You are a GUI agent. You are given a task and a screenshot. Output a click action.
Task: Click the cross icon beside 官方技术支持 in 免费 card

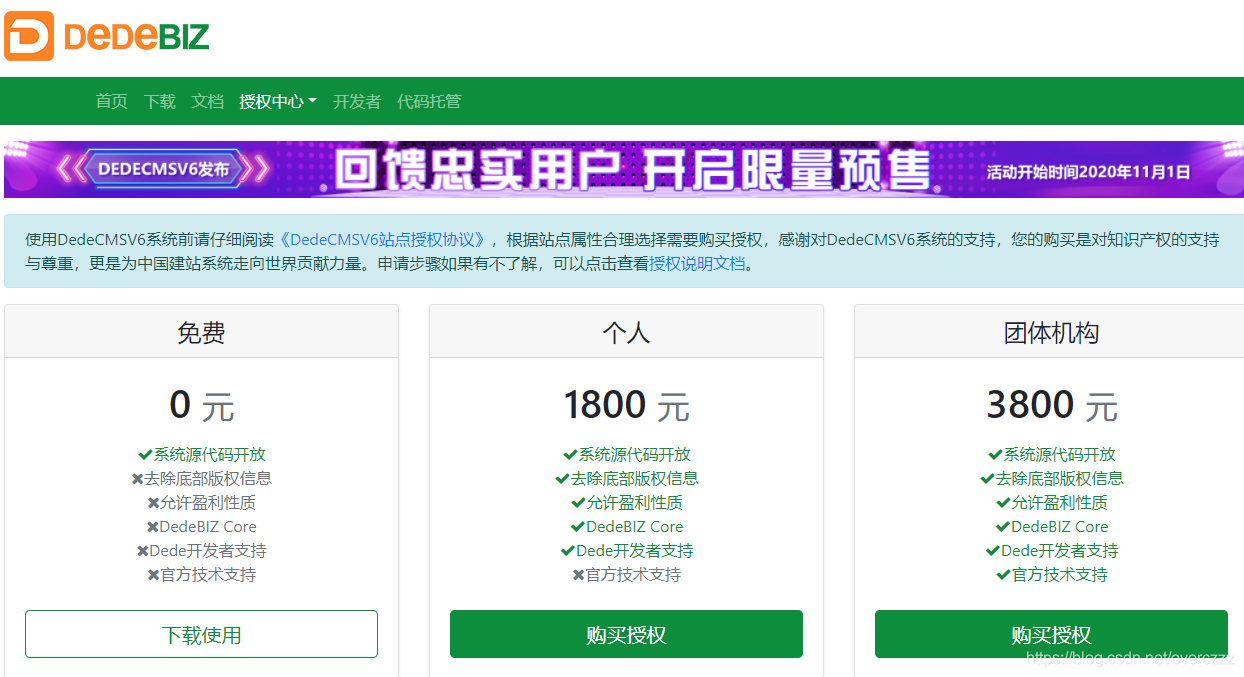(x=154, y=575)
